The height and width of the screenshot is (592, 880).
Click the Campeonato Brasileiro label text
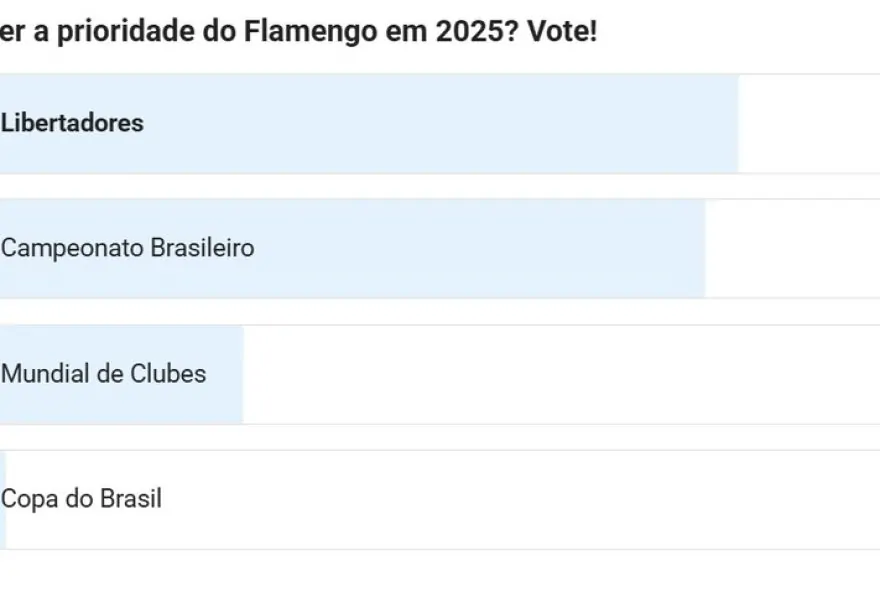click(x=127, y=248)
